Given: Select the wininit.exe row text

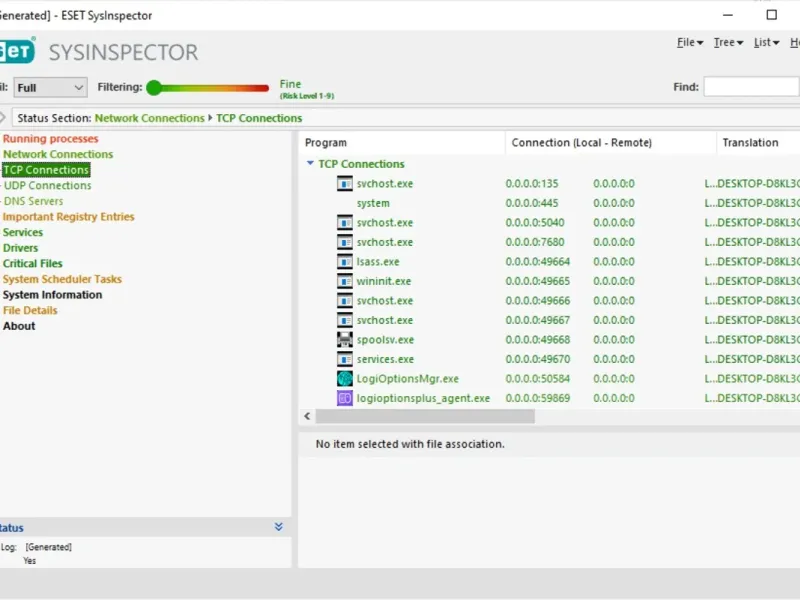Looking at the screenshot, I should pyautogui.click(x=384, y=281).
